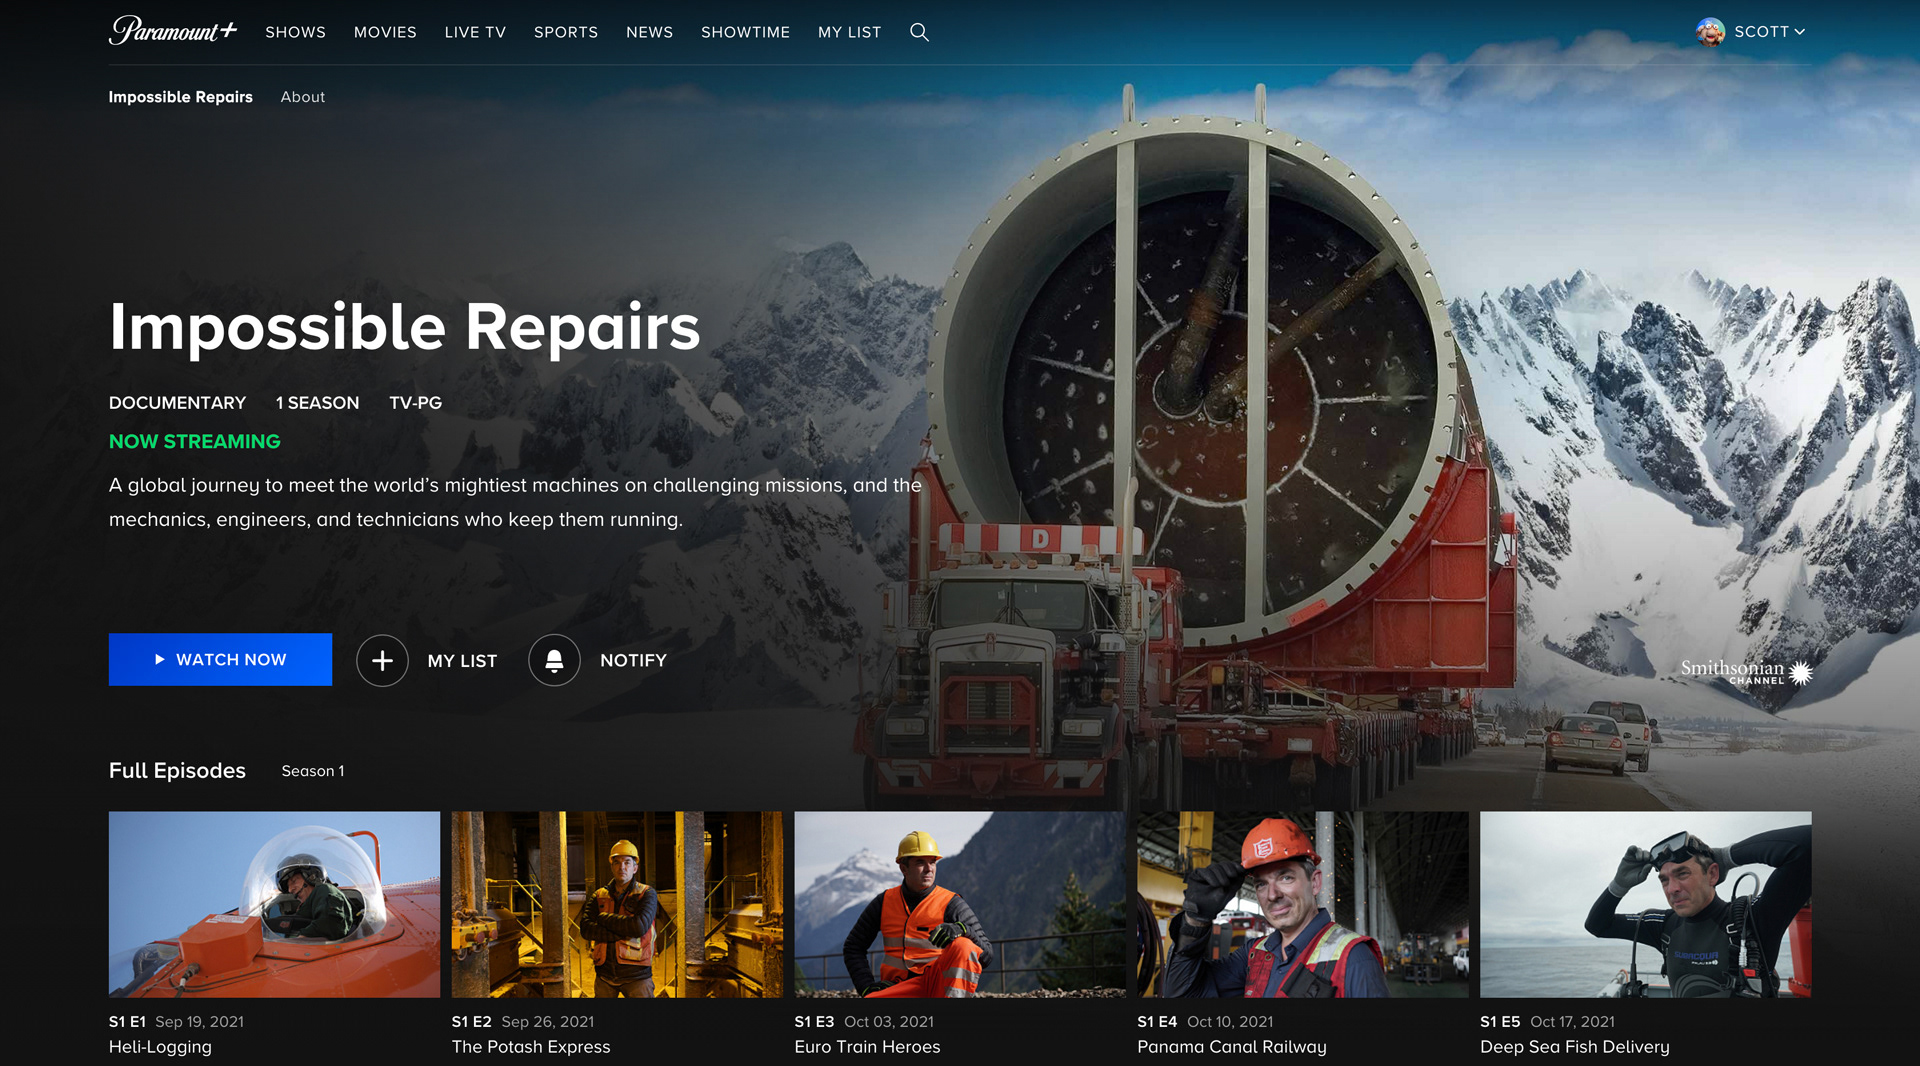Enable alerts with the bell icon
1920x1066 pixels.
click(554, 660)
